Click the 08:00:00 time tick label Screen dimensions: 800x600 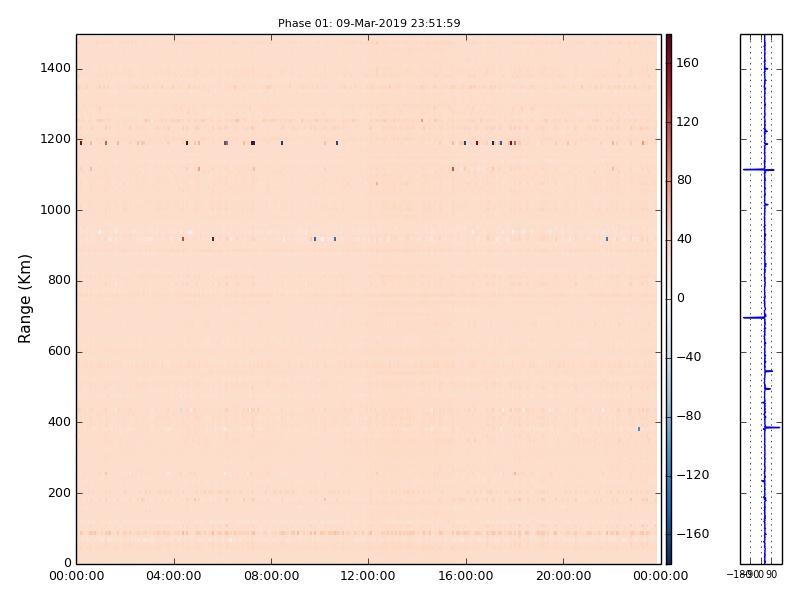tap(271, 576)
